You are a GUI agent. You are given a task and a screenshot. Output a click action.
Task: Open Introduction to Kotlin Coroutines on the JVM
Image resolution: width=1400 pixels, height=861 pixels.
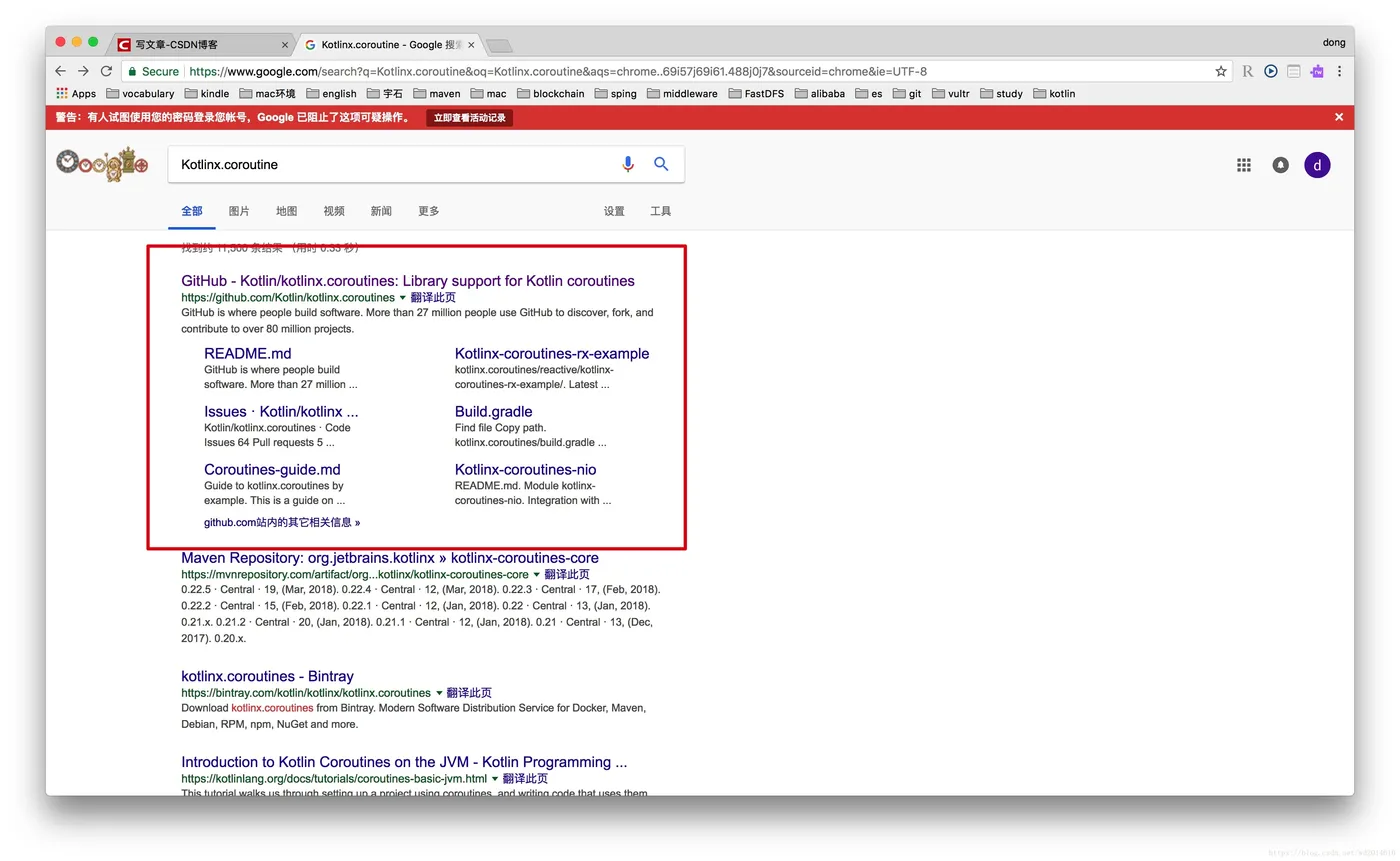pos(404,762)
